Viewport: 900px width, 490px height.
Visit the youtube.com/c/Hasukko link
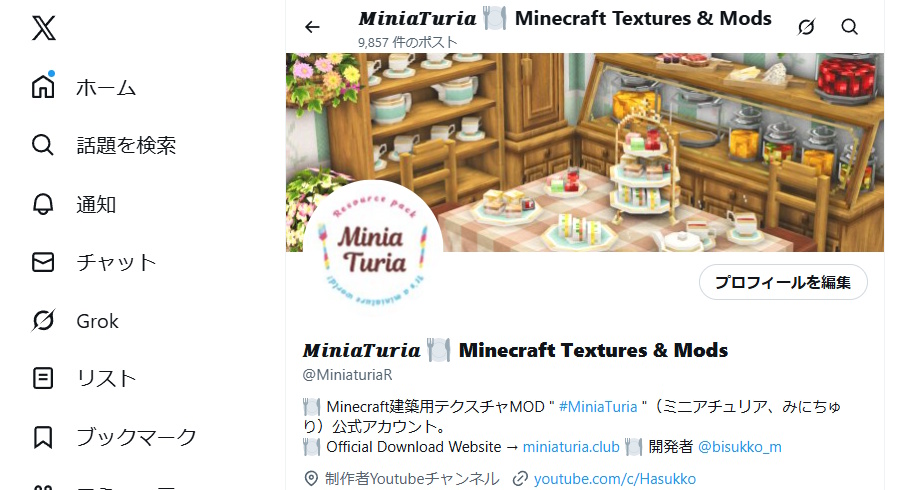tap(614, 479)
